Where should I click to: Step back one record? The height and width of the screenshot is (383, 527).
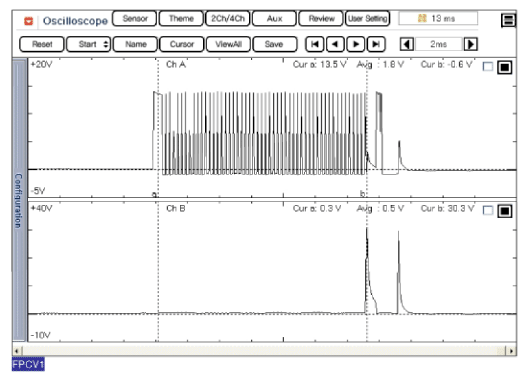click(335, 44)
